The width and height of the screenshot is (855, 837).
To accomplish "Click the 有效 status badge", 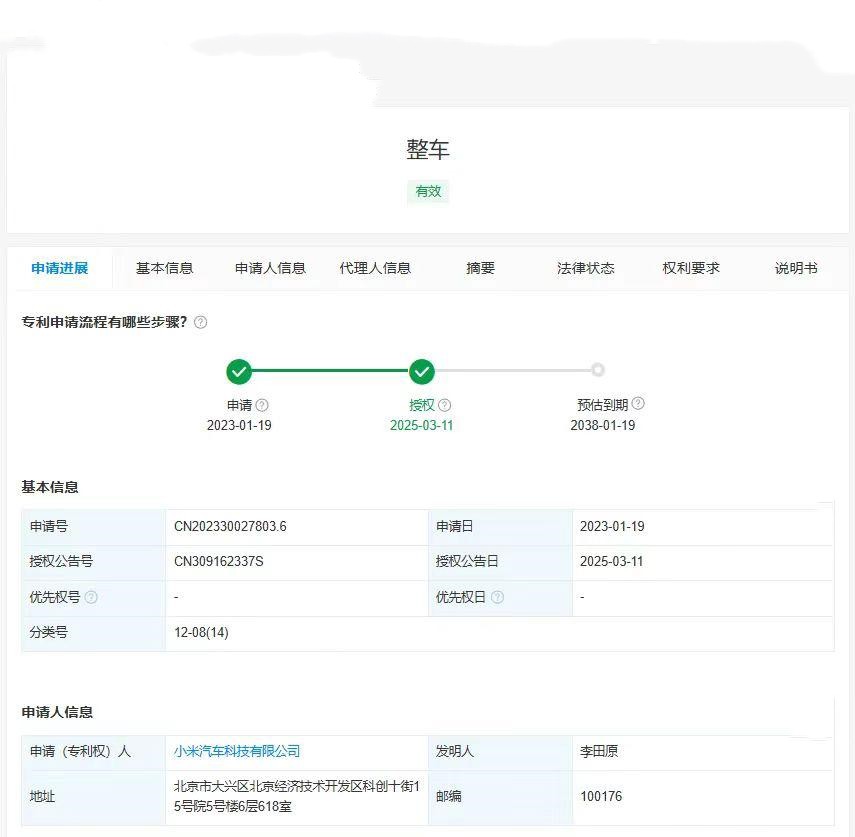I will (428, 191).
